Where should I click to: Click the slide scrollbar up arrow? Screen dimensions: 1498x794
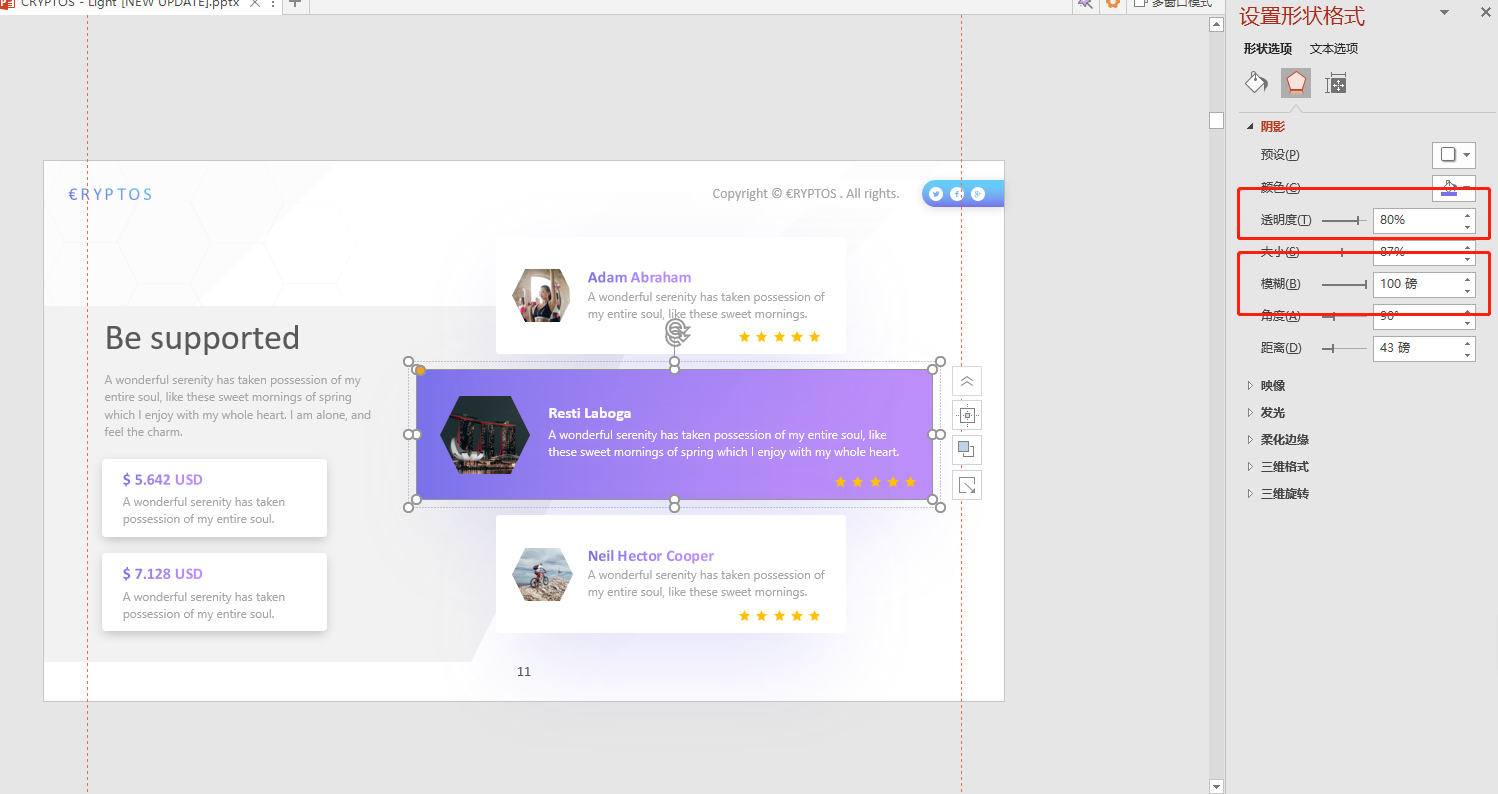pos(1216,22)
